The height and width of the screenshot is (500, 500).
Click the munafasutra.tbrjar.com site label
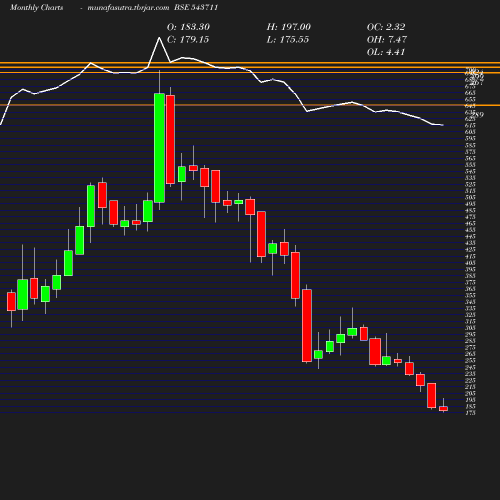[x=128, y=8]
